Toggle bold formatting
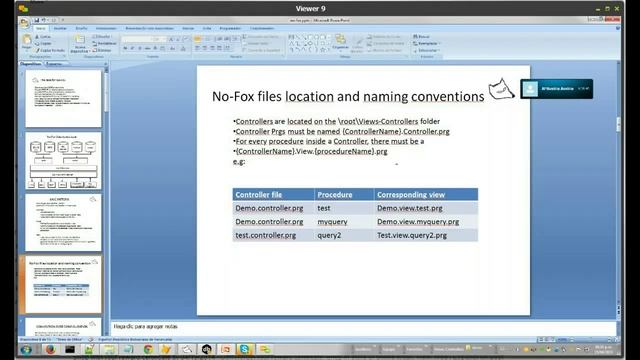The width and height of the screenshot is (640, 360). (x=125, y=48)
